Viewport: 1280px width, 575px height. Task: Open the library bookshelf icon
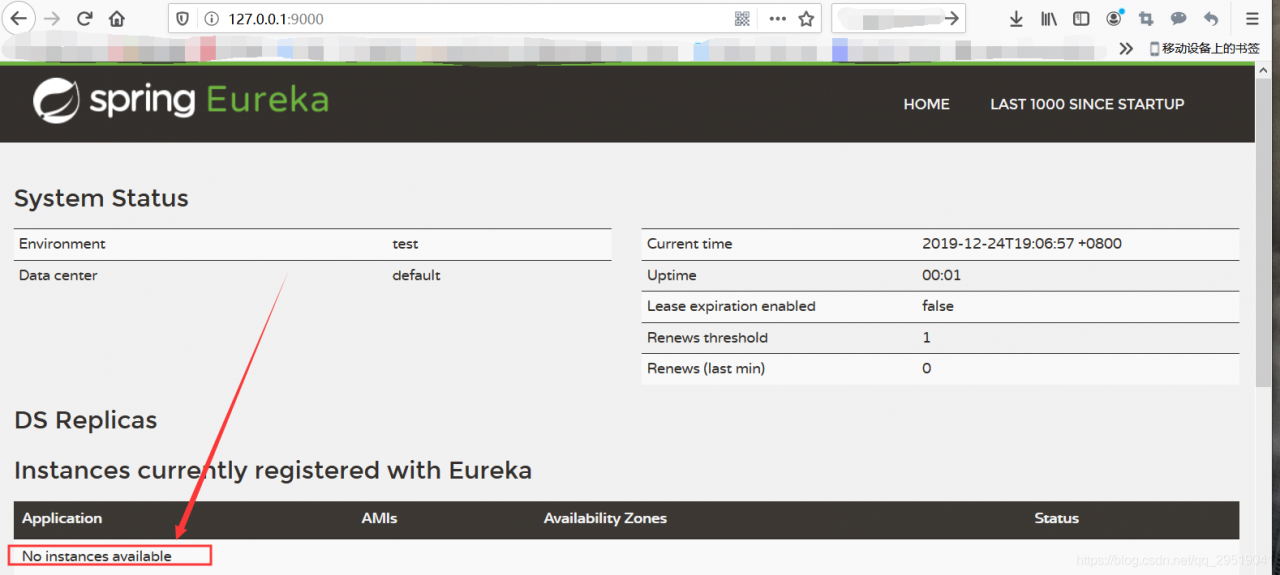pos(1048,19)
